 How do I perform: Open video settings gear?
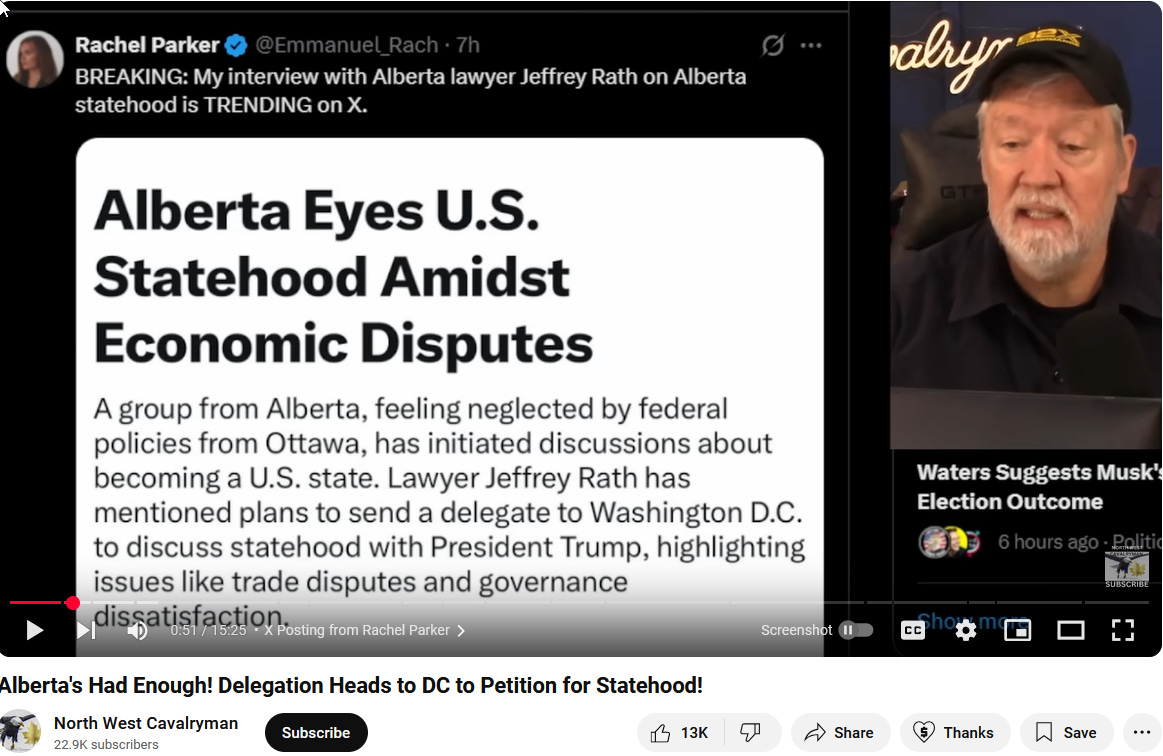[965, 630]
